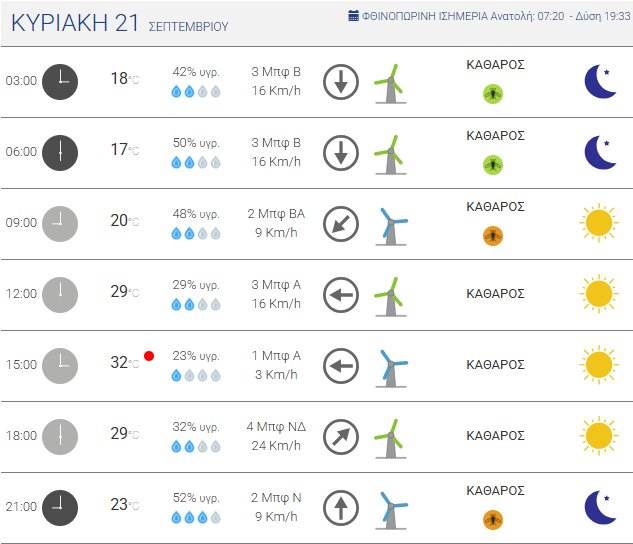Click the 03:00 clock icon
Image resolution: width=633 pixels, height=544 pixels.
60,81
